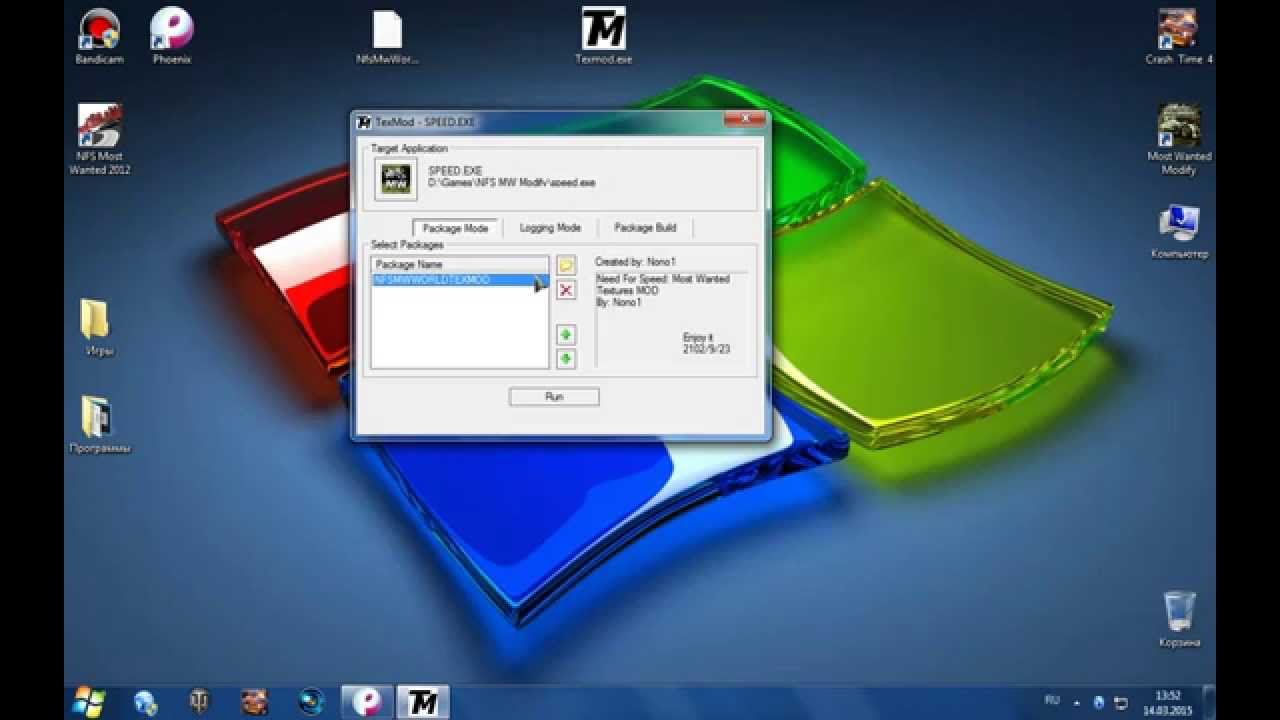Move package up with green arrow

(566, 335)
